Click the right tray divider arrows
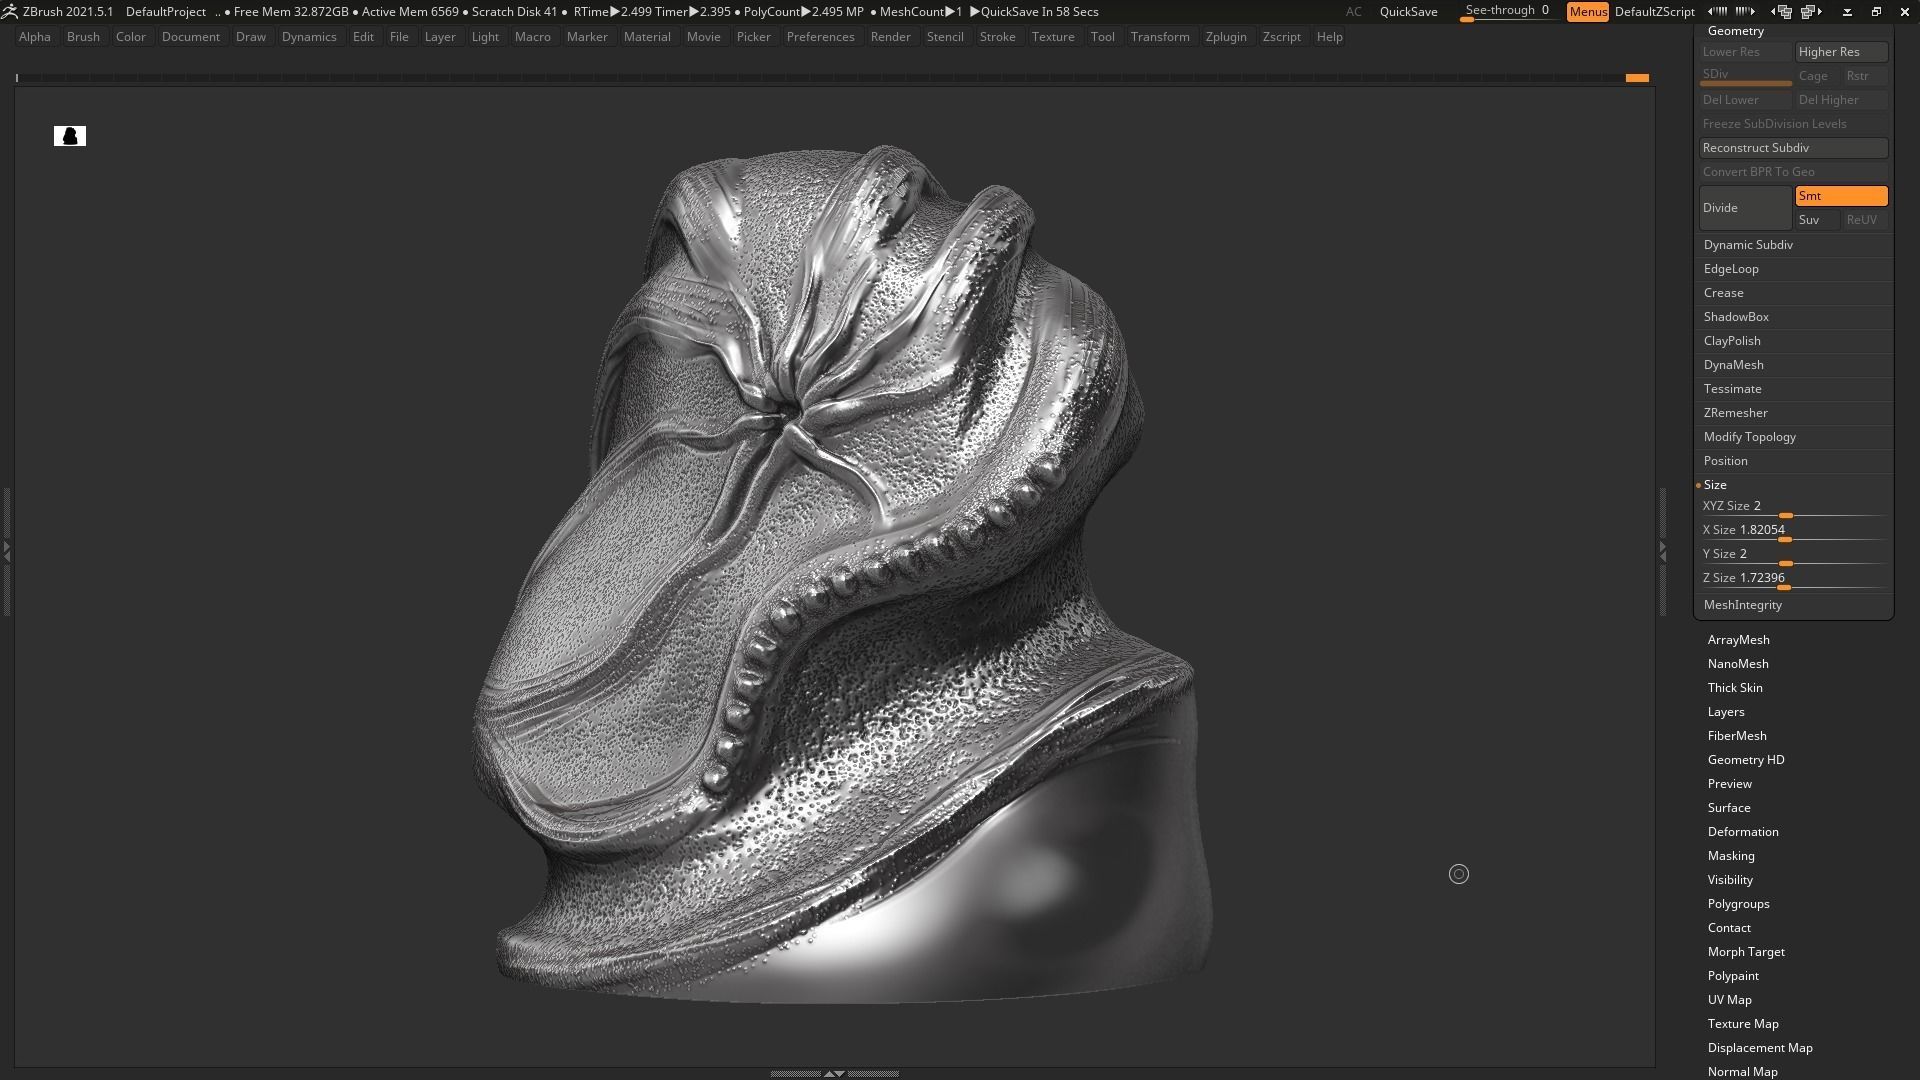Viewport: 1920px width, 1080px height. pos(1662,551)
